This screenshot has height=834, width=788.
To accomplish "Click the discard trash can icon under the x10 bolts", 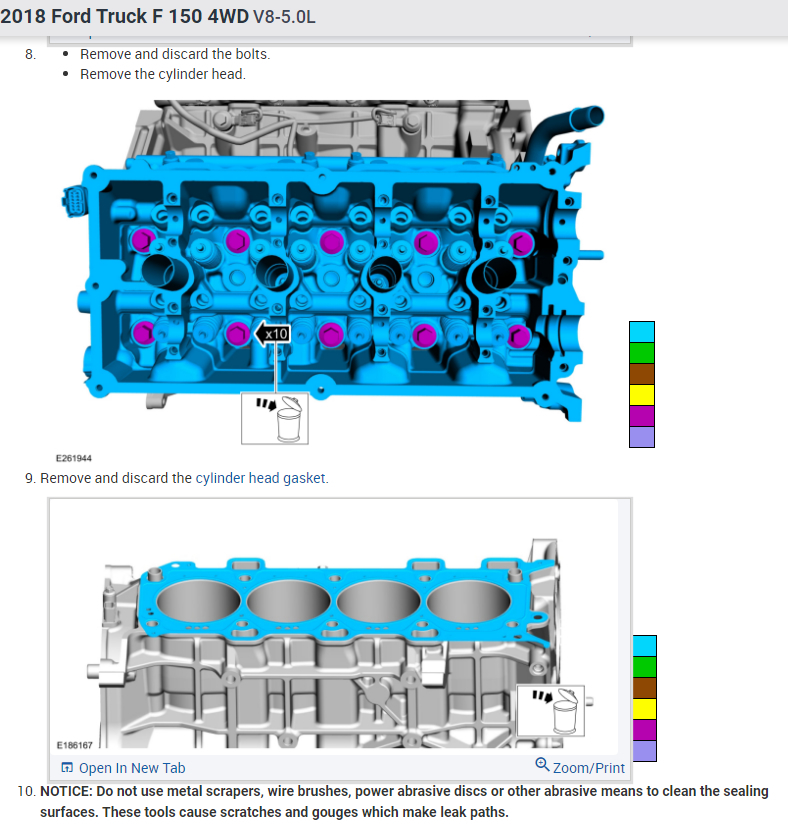I will point(275,418).
